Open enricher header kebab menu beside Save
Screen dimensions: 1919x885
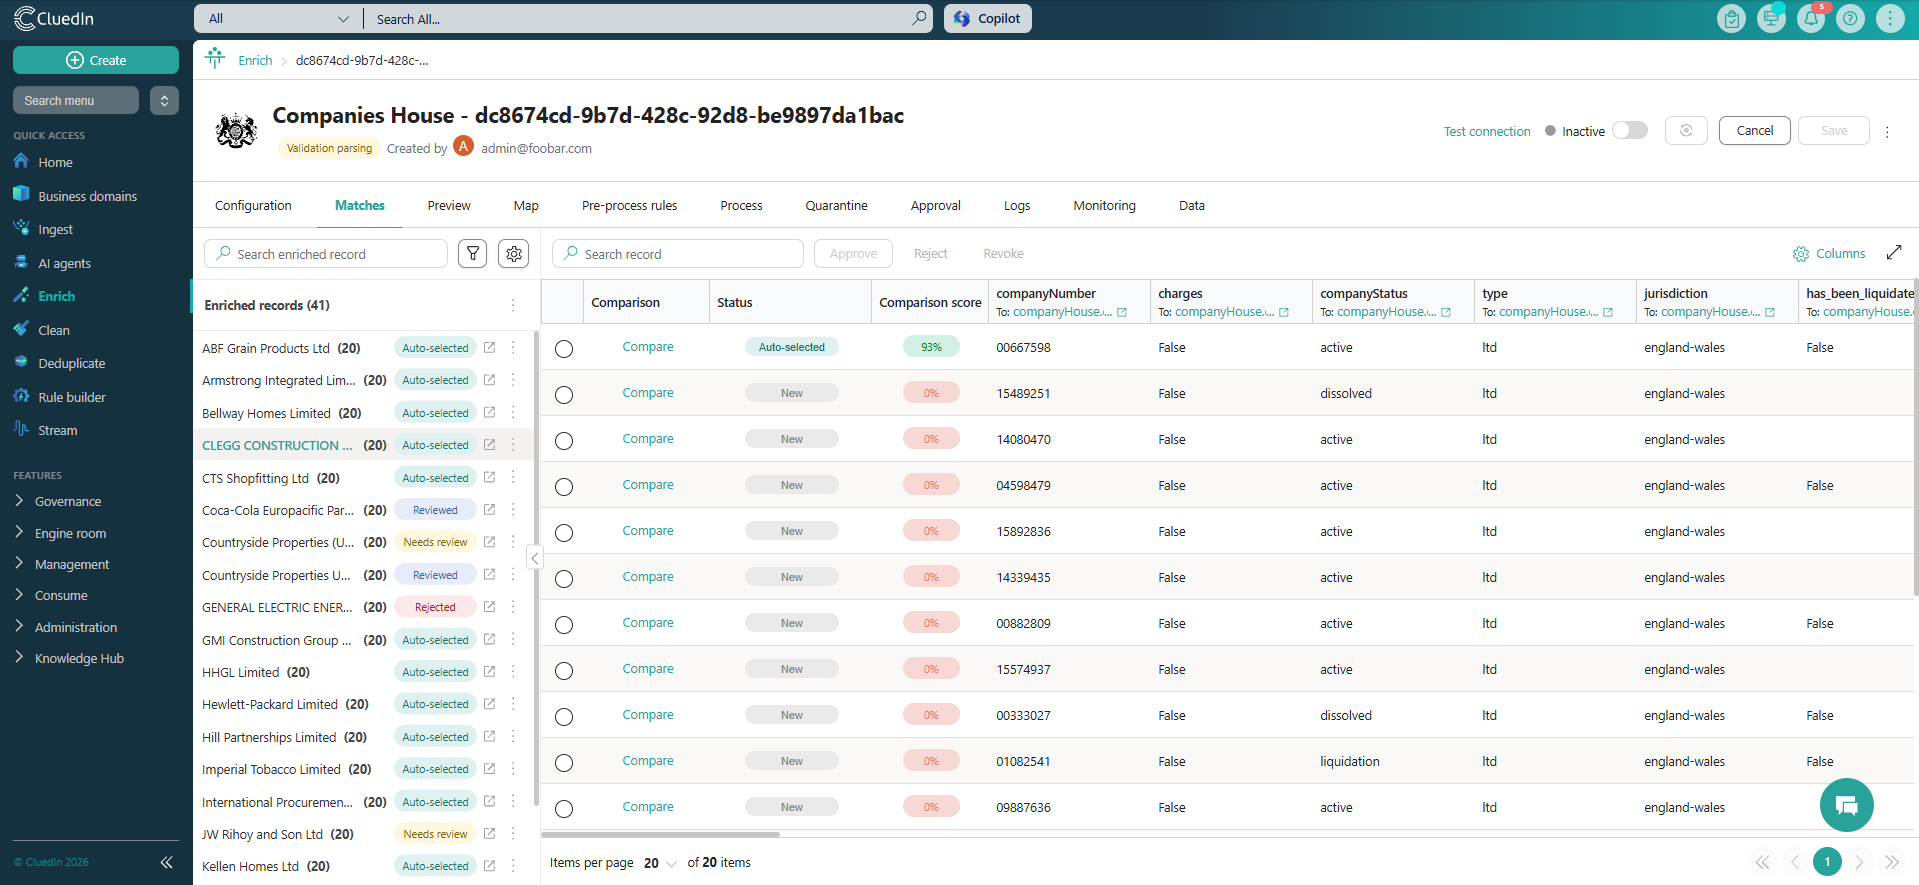(1887, 132)
